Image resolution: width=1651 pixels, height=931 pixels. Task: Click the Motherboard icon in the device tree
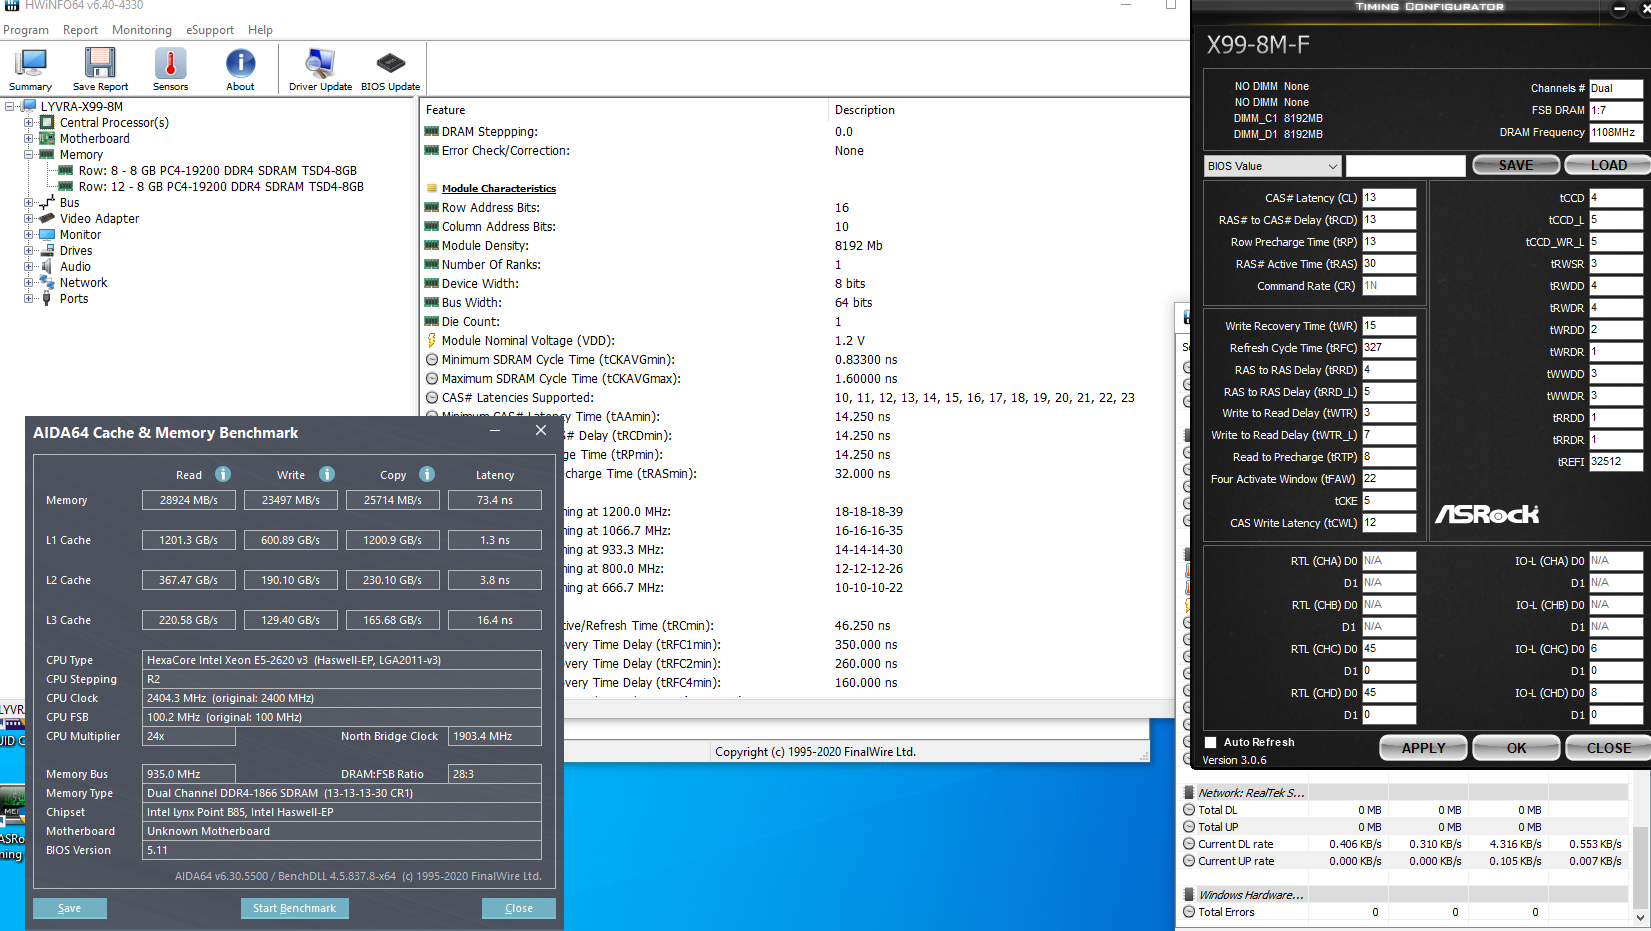point(47,139)
